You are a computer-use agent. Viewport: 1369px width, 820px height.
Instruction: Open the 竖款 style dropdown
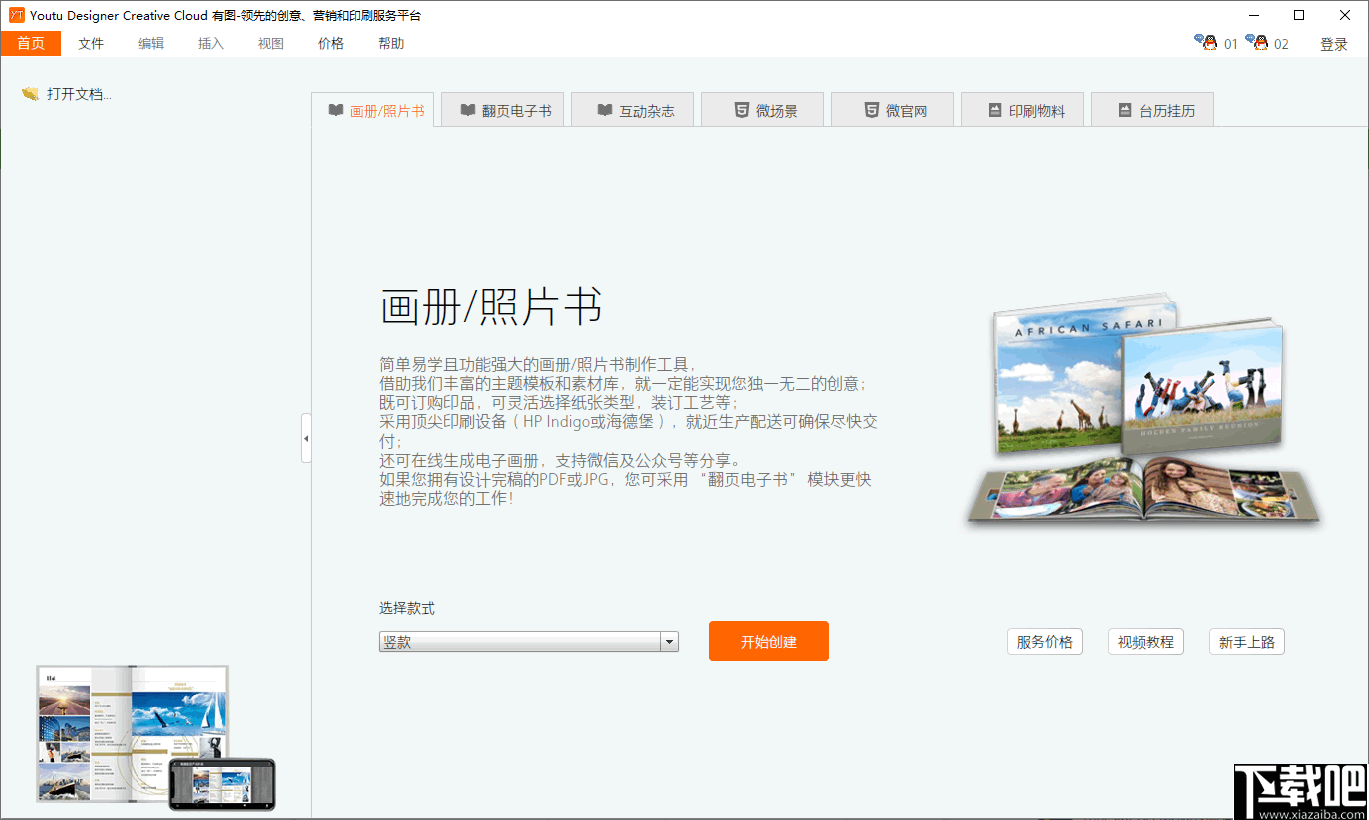(x=520, y=641)
